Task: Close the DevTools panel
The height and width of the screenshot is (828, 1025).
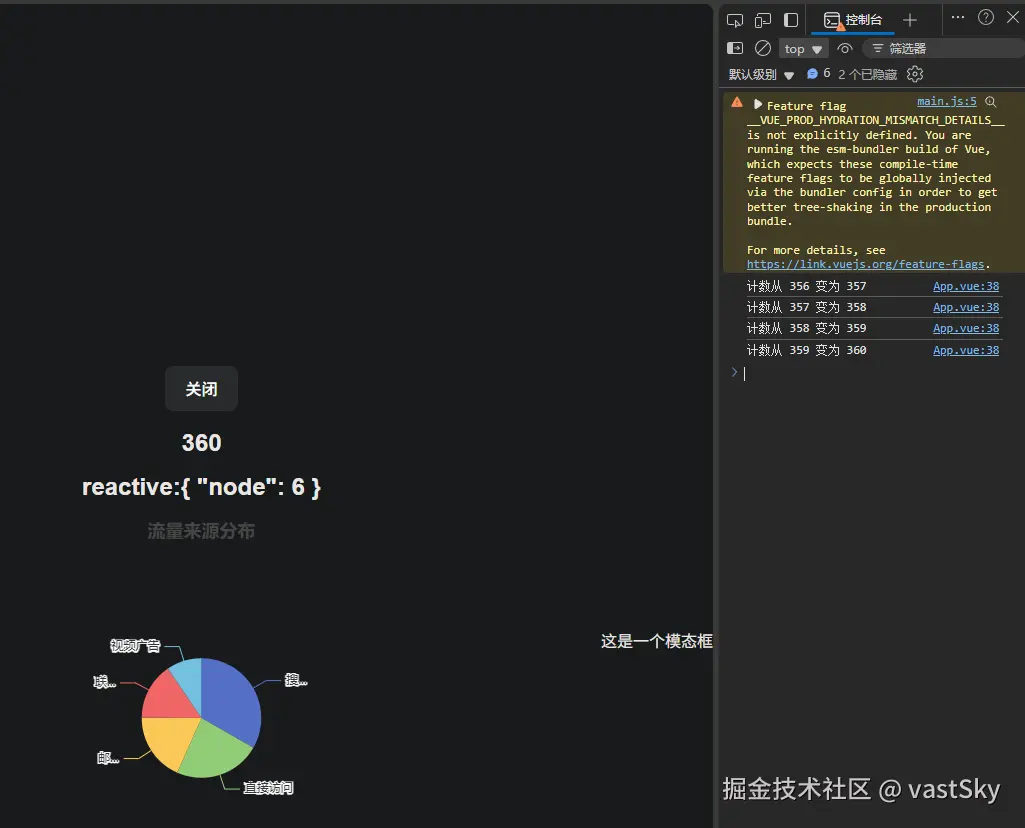Action: click(x=1013, y=18)
